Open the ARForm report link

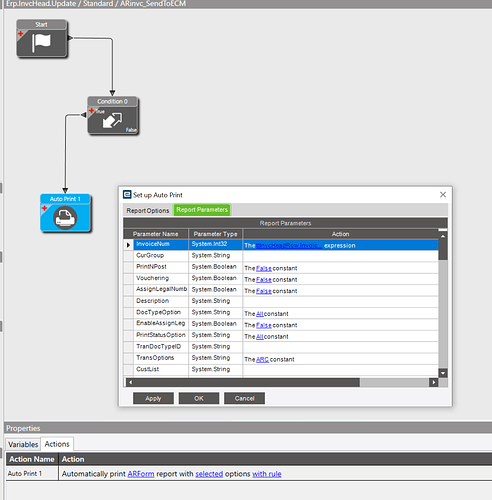(x=141, y=474)
